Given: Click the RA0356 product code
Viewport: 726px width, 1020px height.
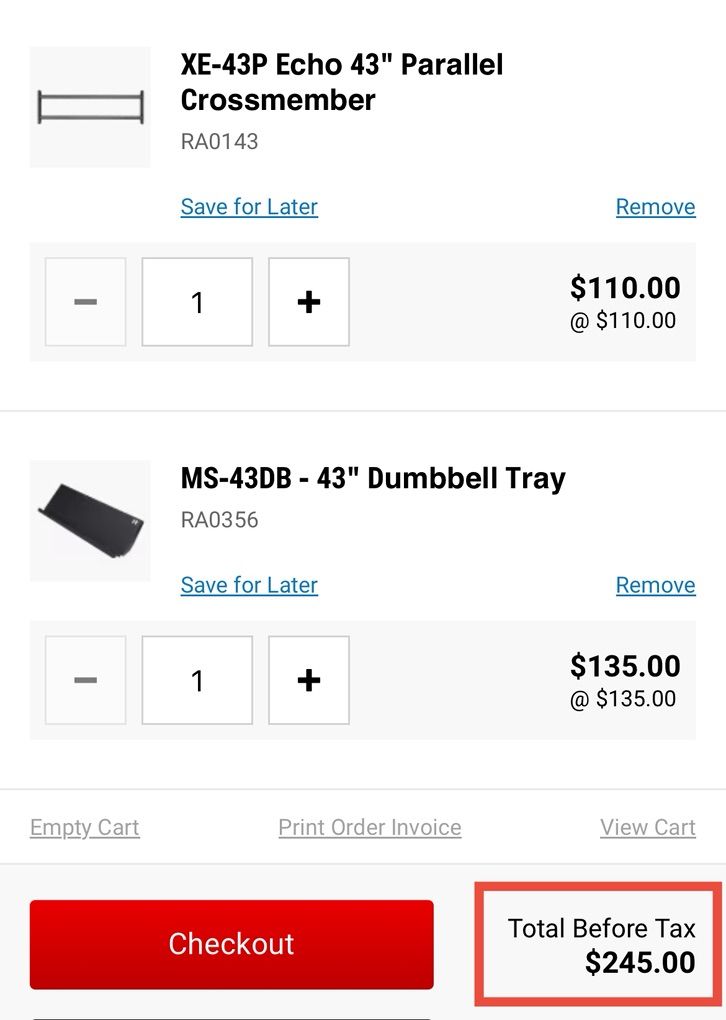Looking at the screenshot, I should pos(219,520).
